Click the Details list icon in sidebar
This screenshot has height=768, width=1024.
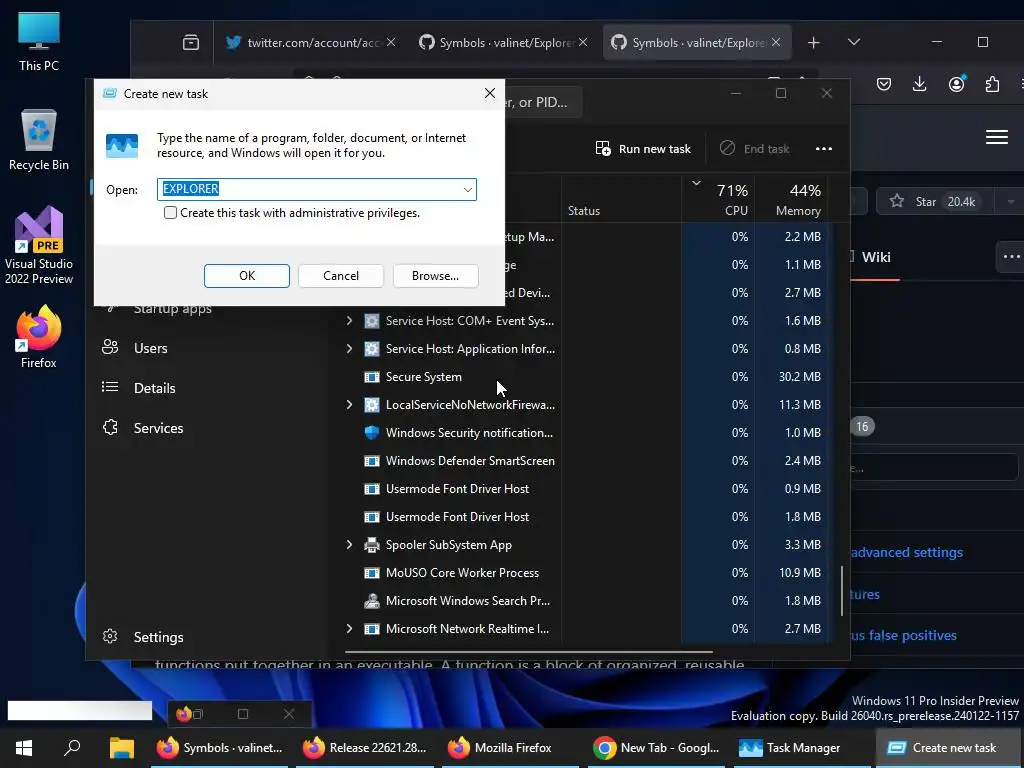coord(110,387)
